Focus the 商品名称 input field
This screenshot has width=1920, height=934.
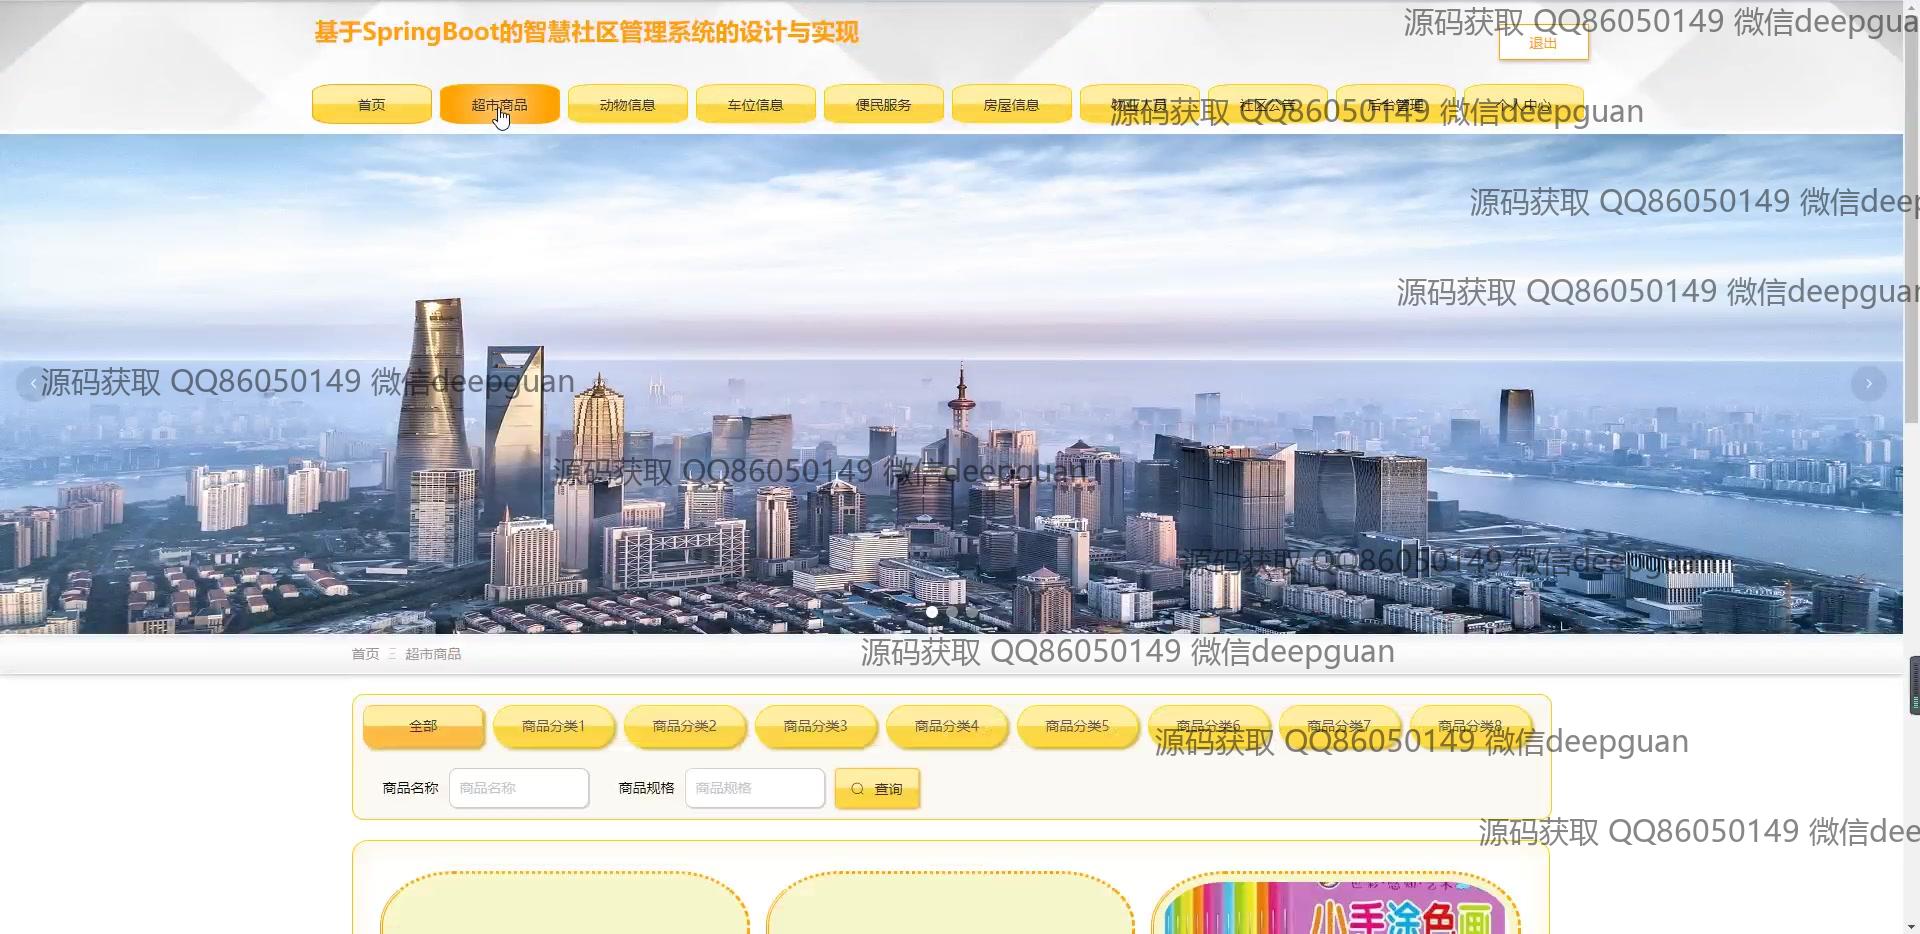point(519,788)
